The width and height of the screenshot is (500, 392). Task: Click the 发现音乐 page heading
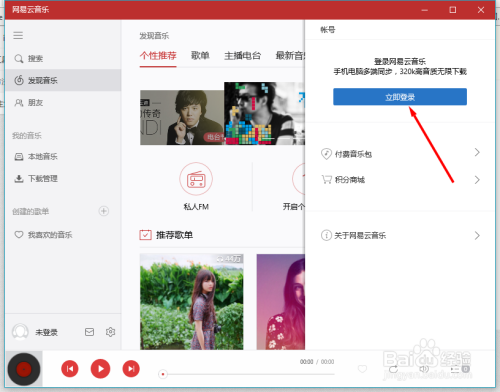point(154,36)
